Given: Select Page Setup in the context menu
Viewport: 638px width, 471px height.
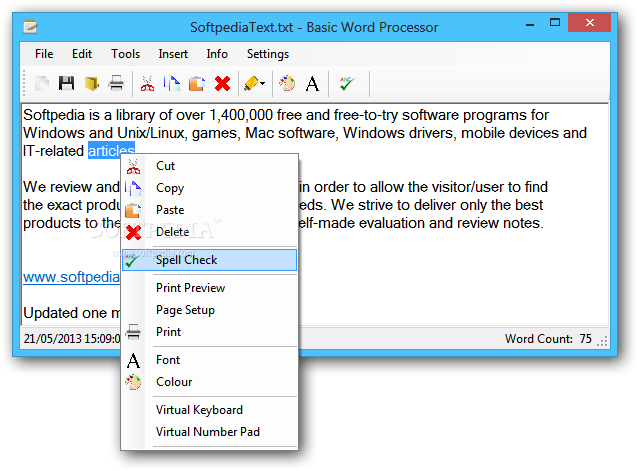Looking at the screenshot, I should tap(210, 310).
